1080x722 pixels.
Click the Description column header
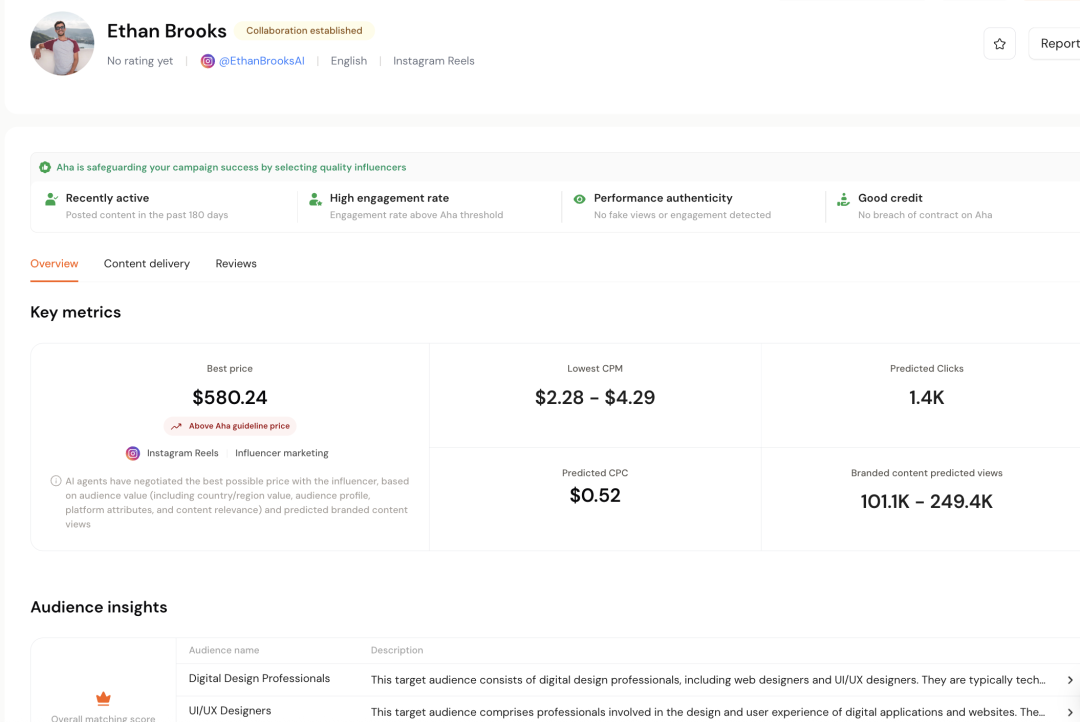pos(397,650)
